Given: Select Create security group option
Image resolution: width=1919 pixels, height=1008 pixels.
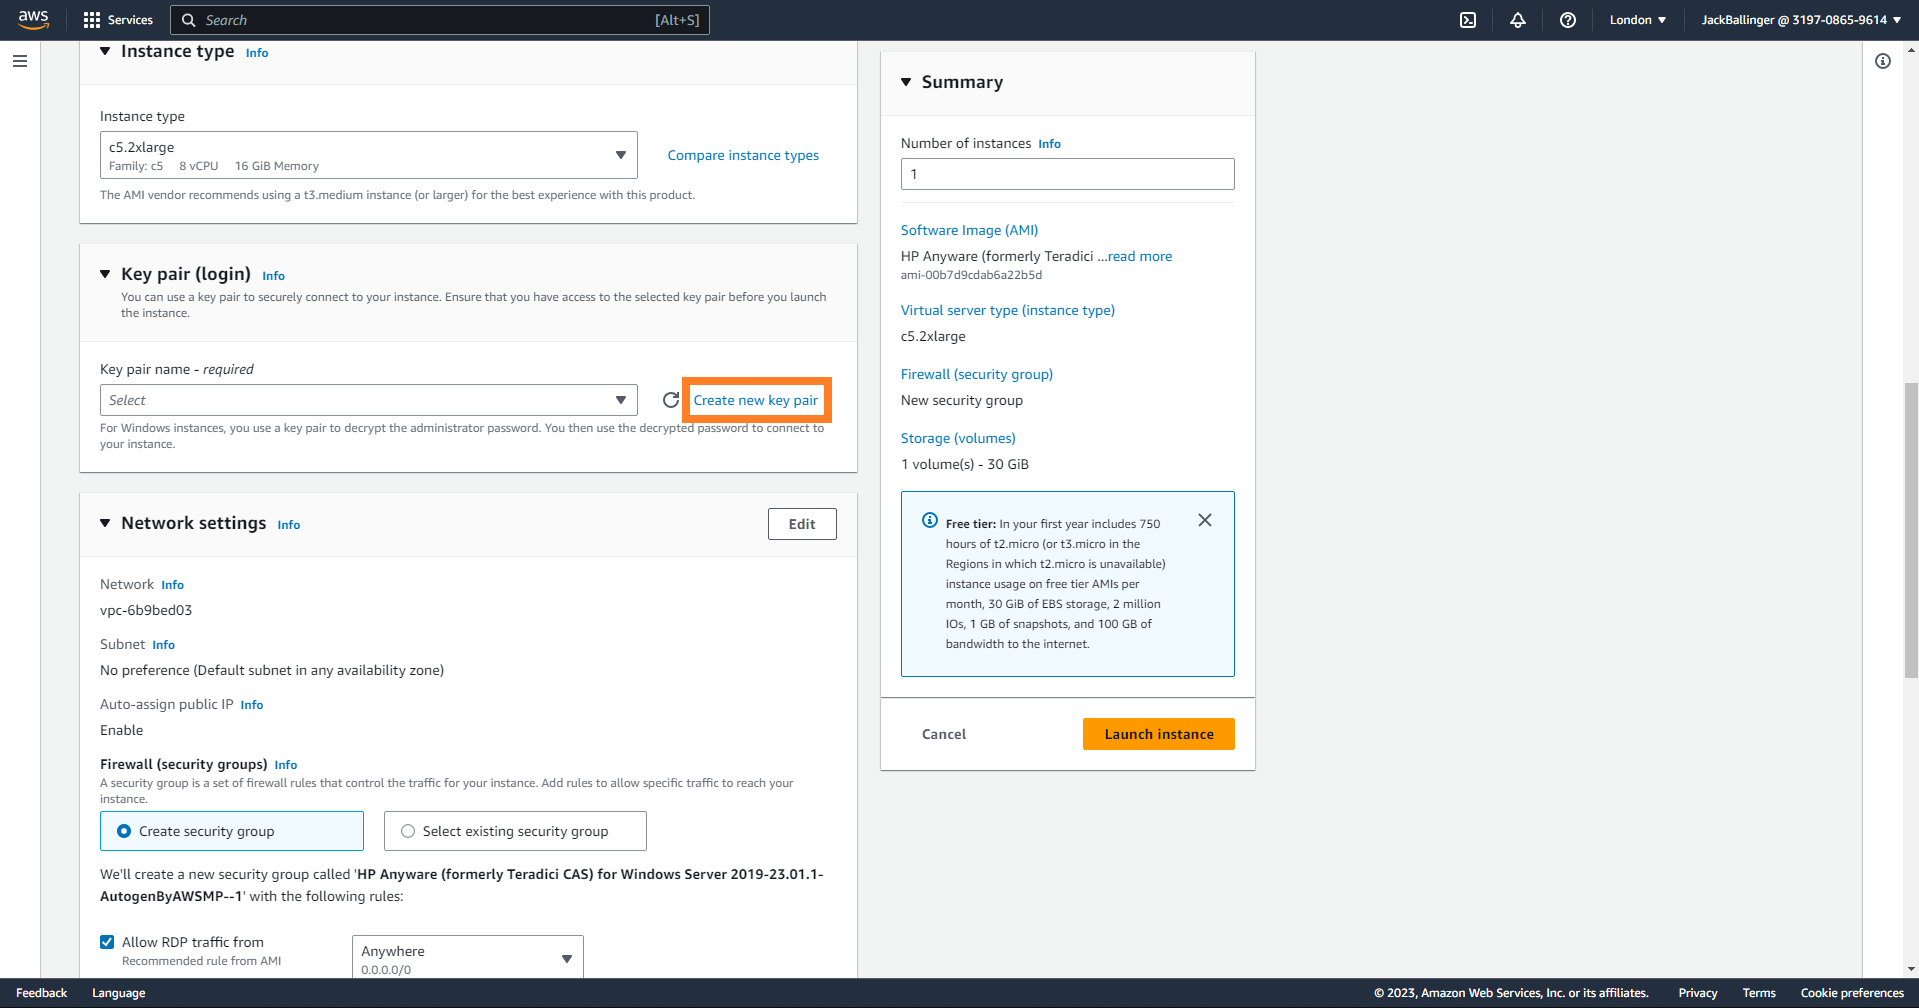Looking at the screenshot, I should pyautogui.click(x=232, y=831).
